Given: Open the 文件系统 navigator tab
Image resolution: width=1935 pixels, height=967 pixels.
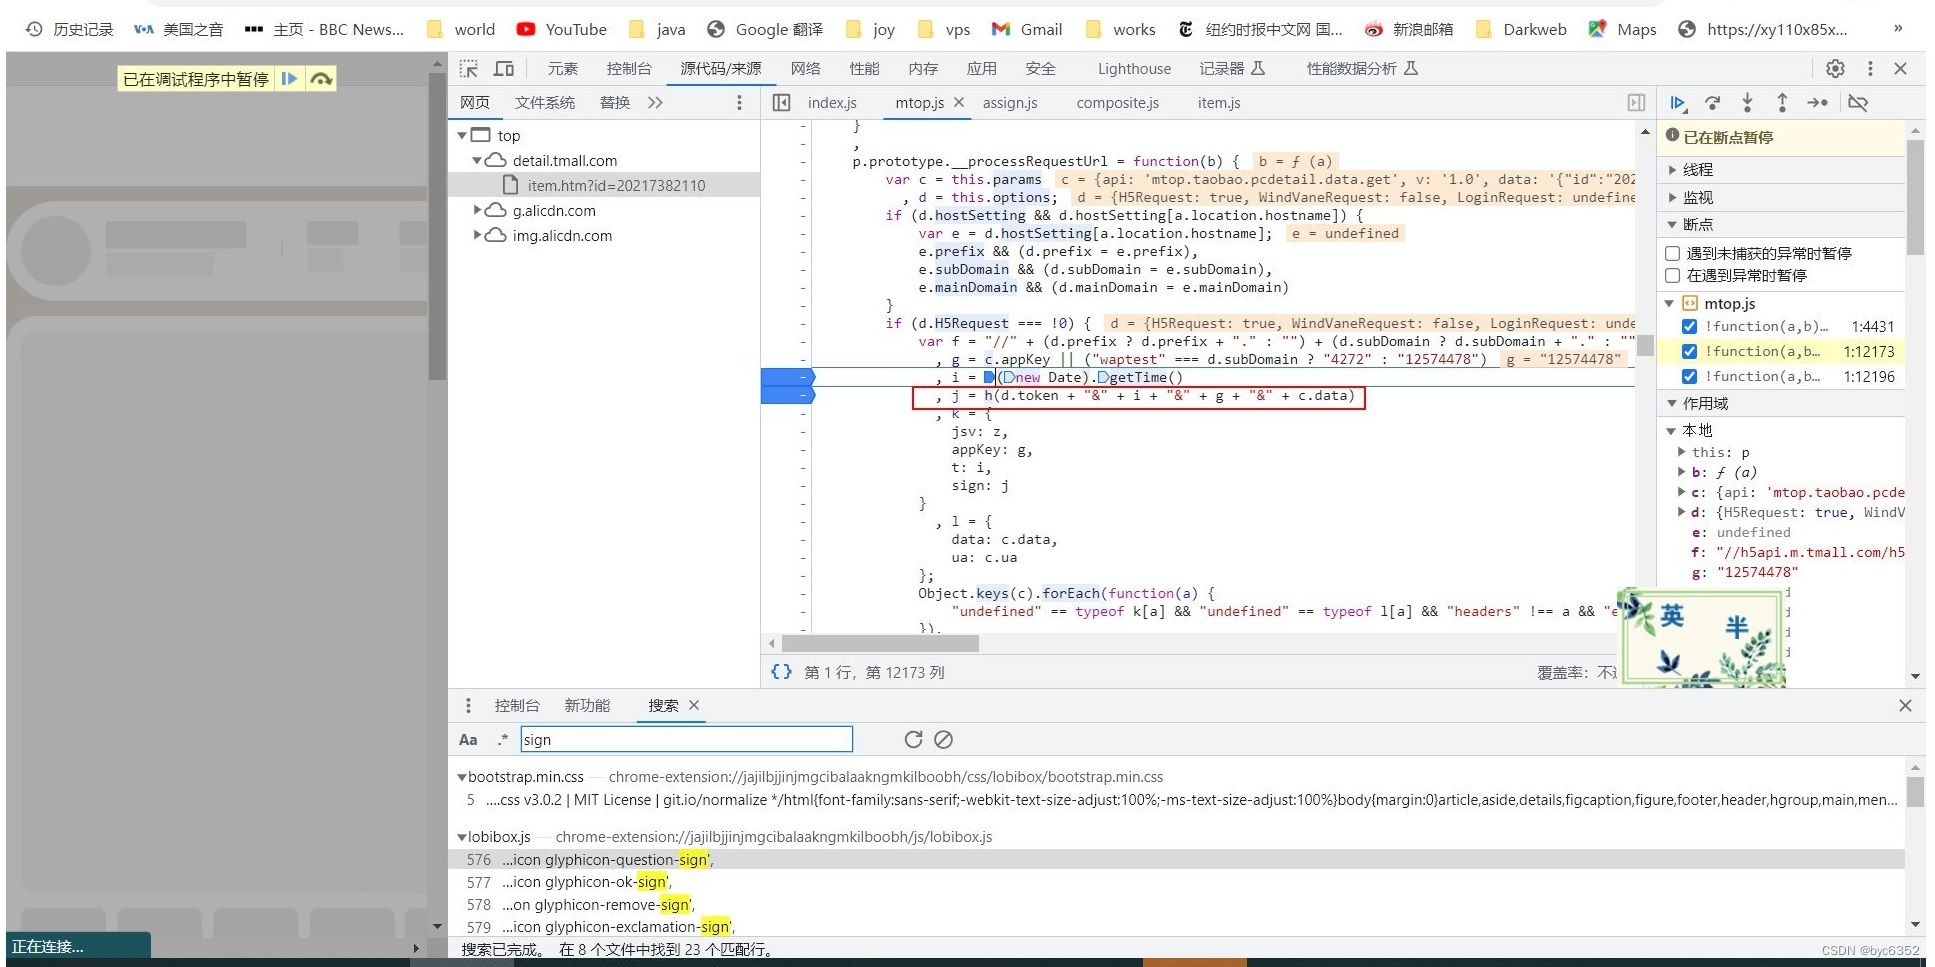Looking at the screenshot, I should pyautogui.click(x=545, y=103).
